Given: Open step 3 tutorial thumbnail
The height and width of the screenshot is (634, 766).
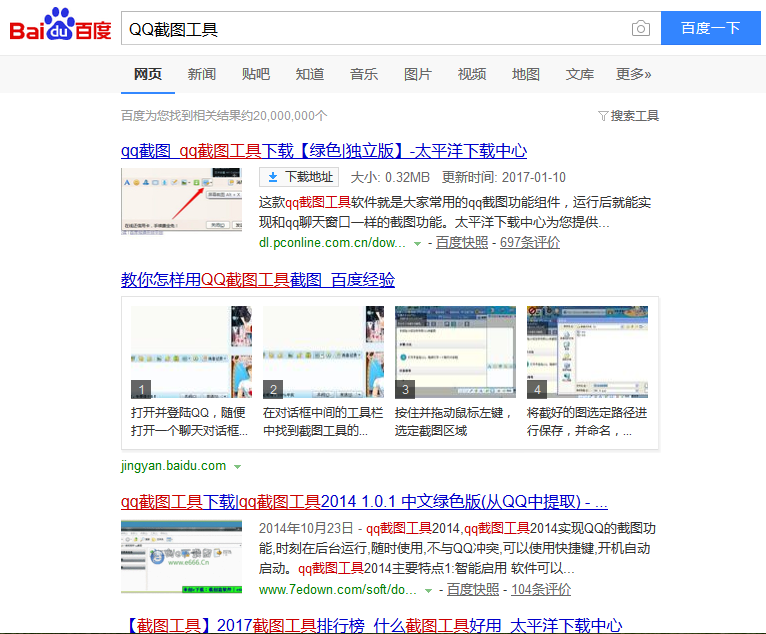Looking at the screenshot, I should click(455, 352).
